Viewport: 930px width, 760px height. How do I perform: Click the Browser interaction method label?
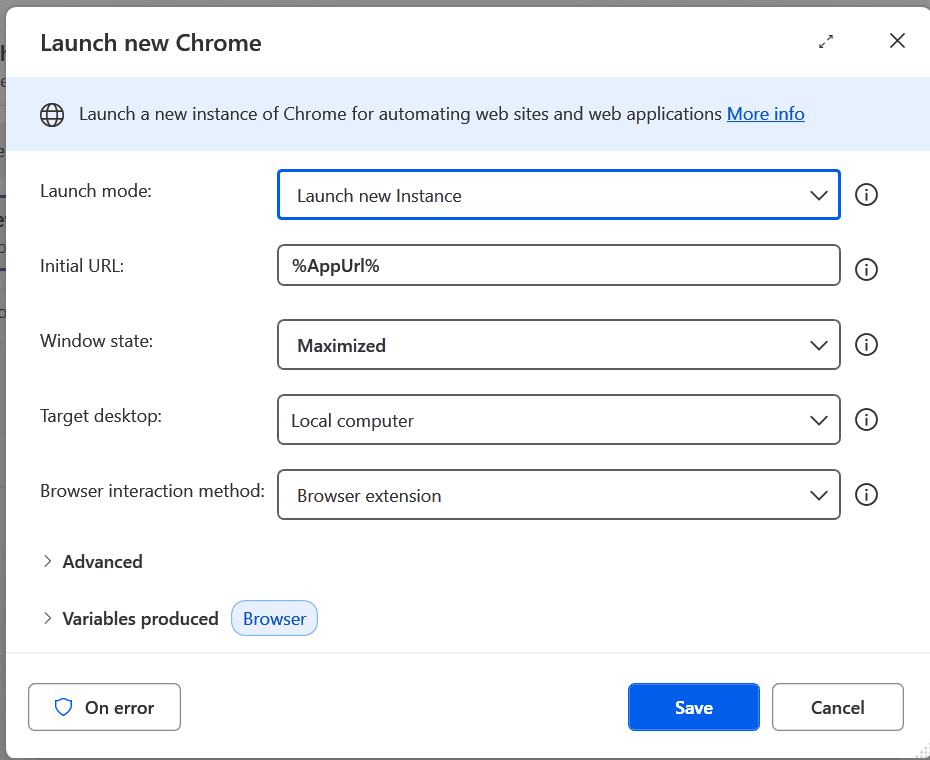152,491
